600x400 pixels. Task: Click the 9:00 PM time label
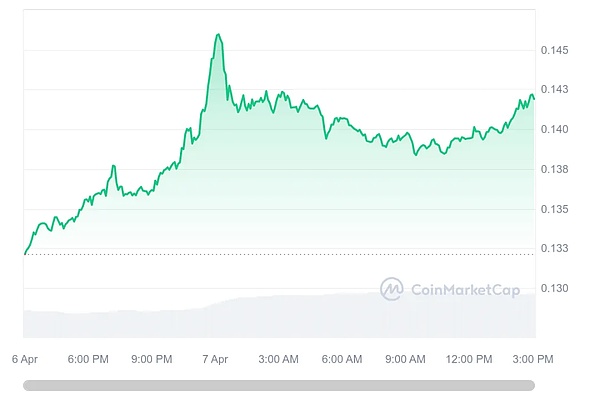[x=152, y=358]
